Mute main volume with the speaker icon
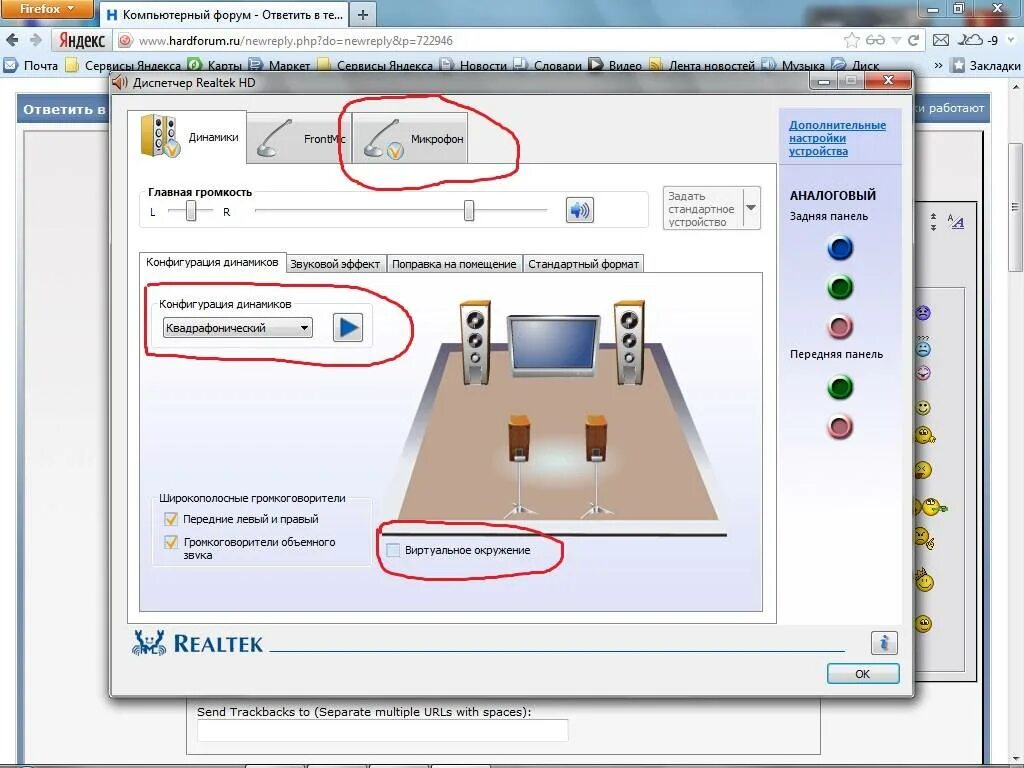The height and width of the screenshot is (768, 1024). pos(579,210)
